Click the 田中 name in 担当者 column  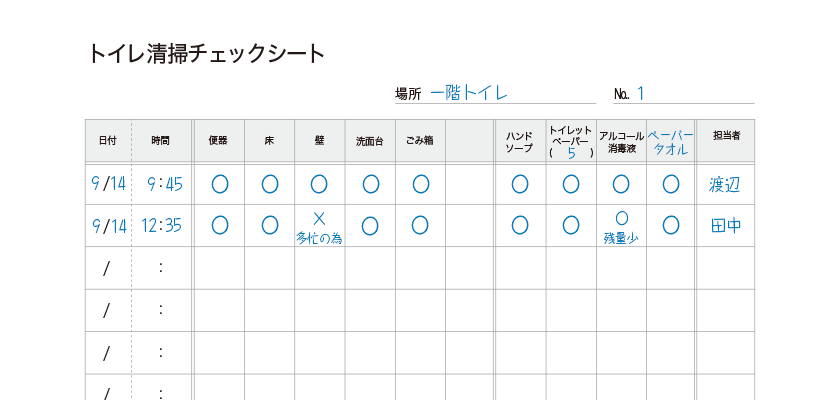point(725,226)
